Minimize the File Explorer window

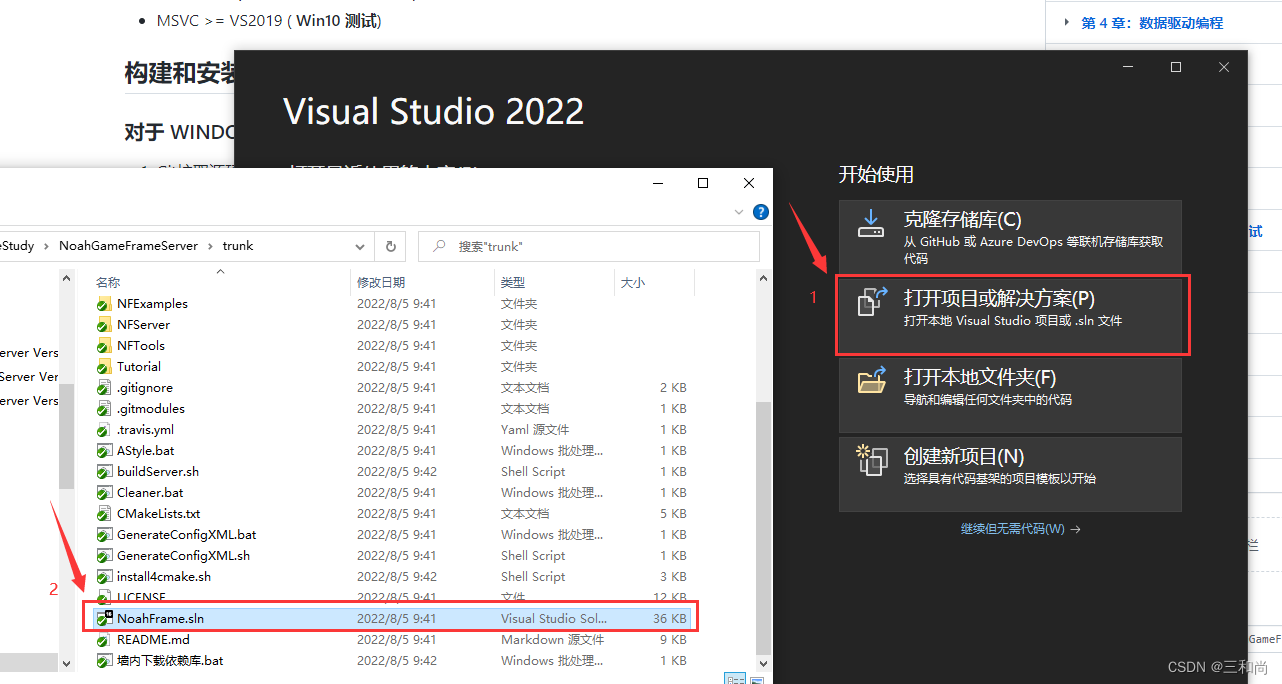coord(657,183)
